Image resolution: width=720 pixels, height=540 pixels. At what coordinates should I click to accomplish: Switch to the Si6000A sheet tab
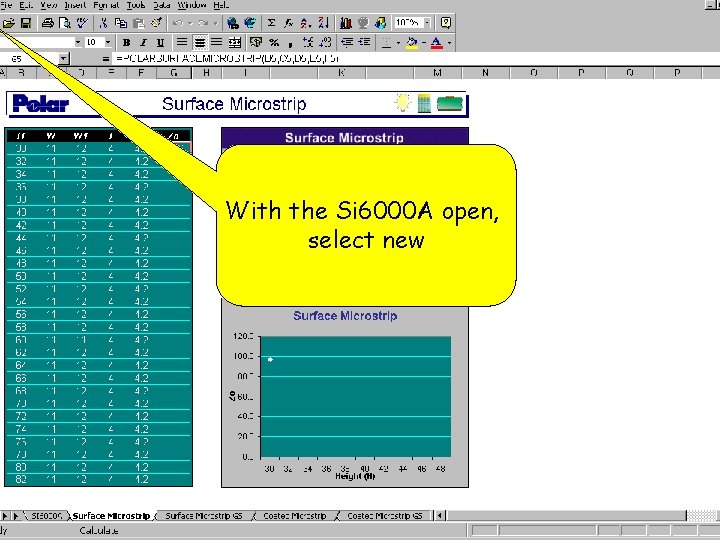point(46,516)
